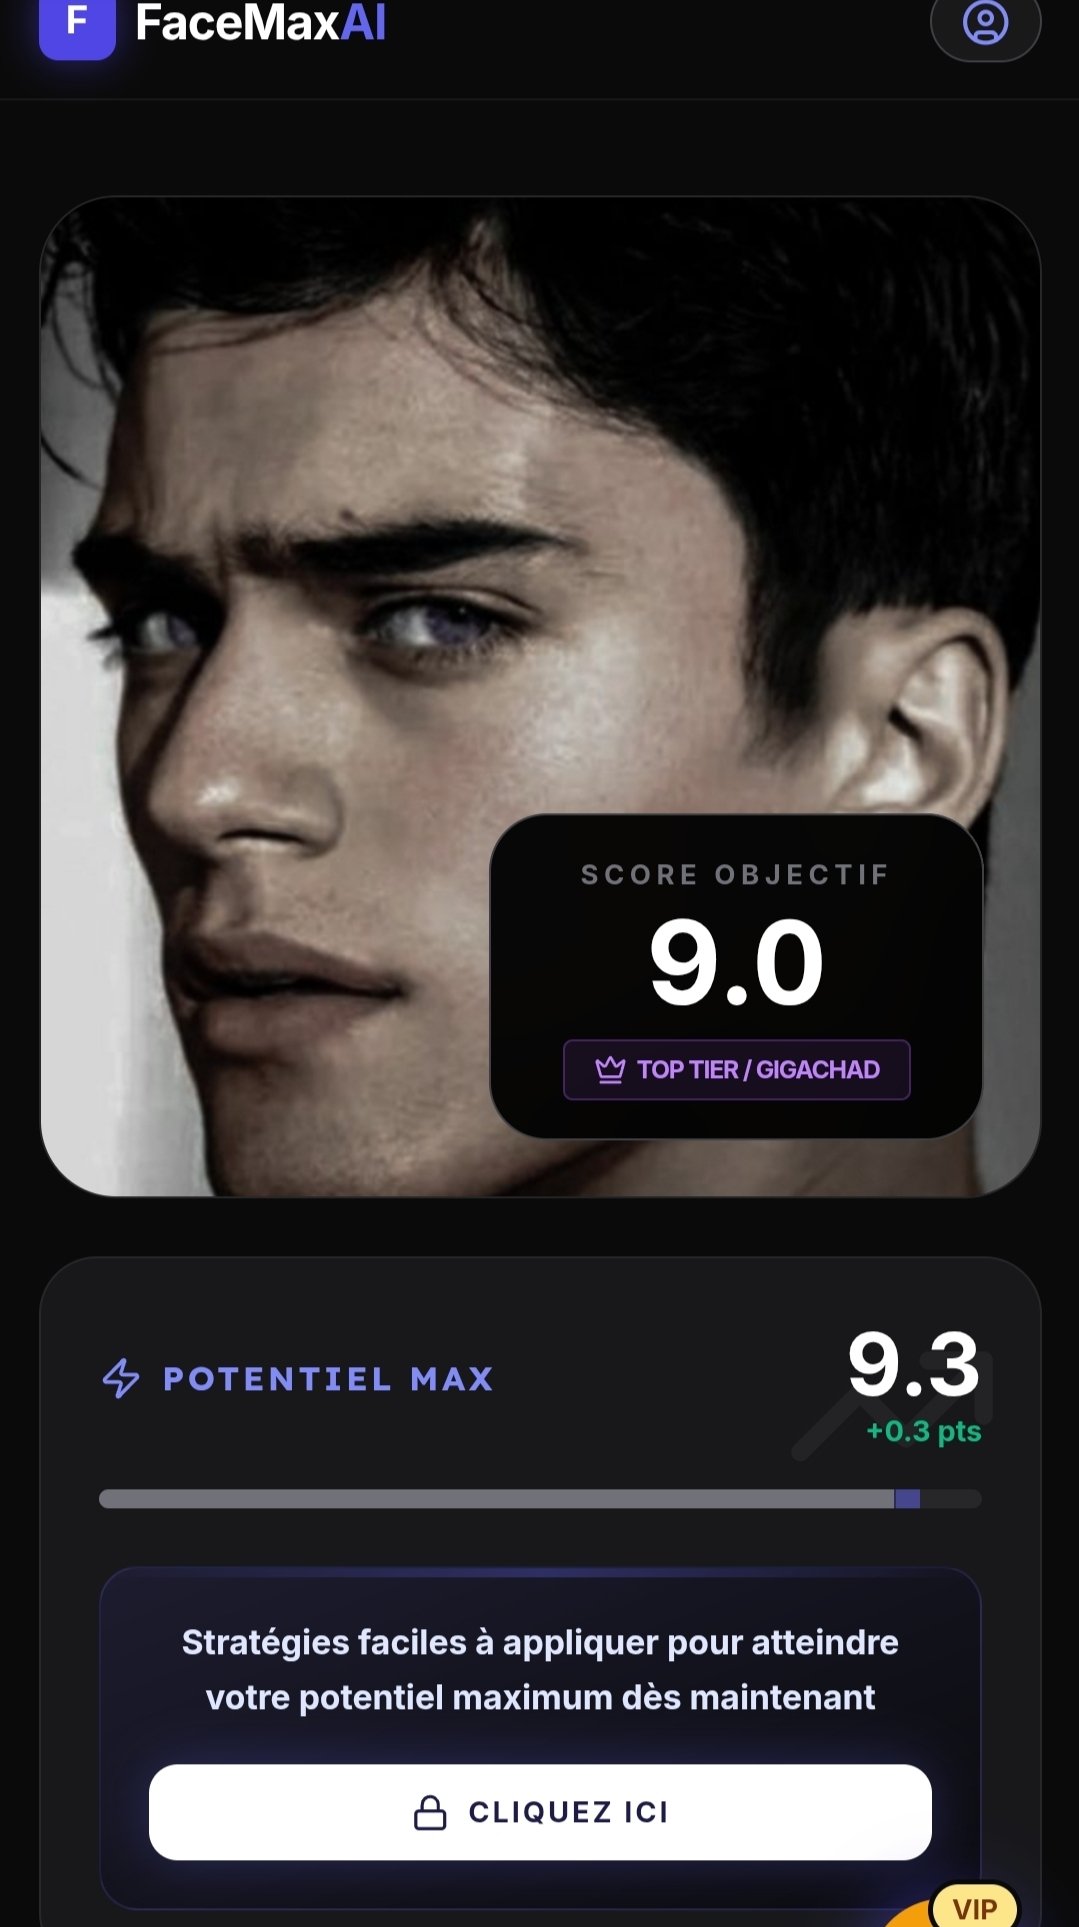Click the lightning bolt icon
The width and height of the screenshot is (1079, 1927).
click(121, 1378)
